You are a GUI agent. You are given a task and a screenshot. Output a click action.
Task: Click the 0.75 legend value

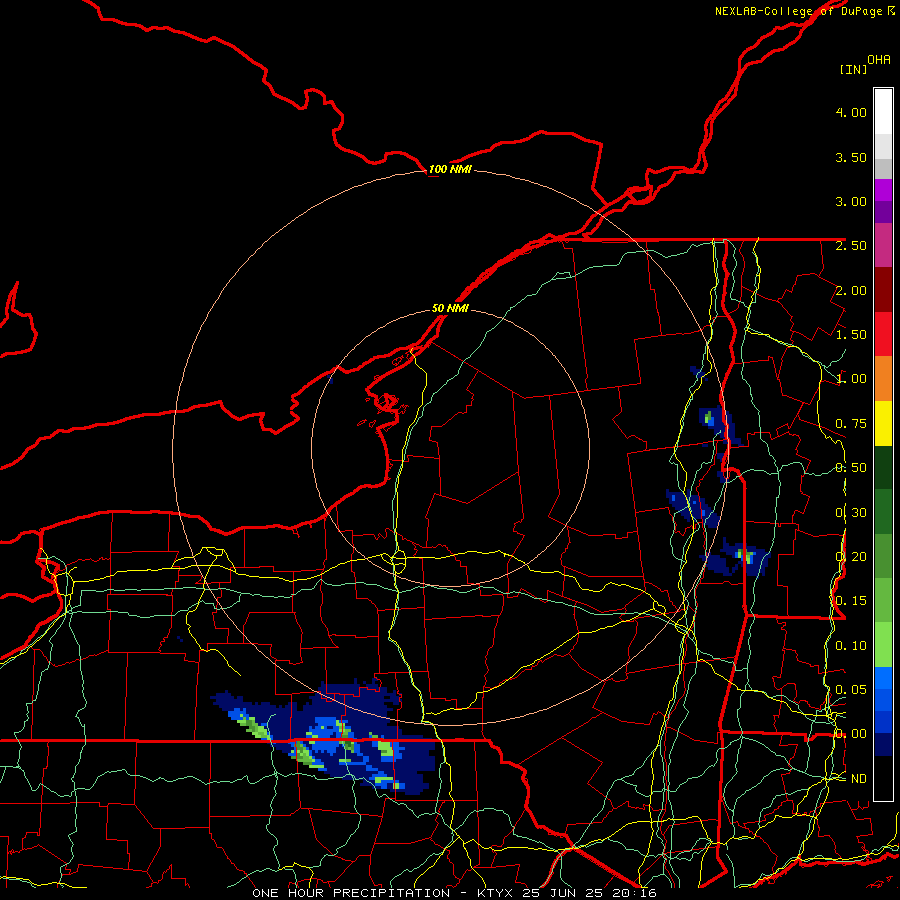pos(851,424)
